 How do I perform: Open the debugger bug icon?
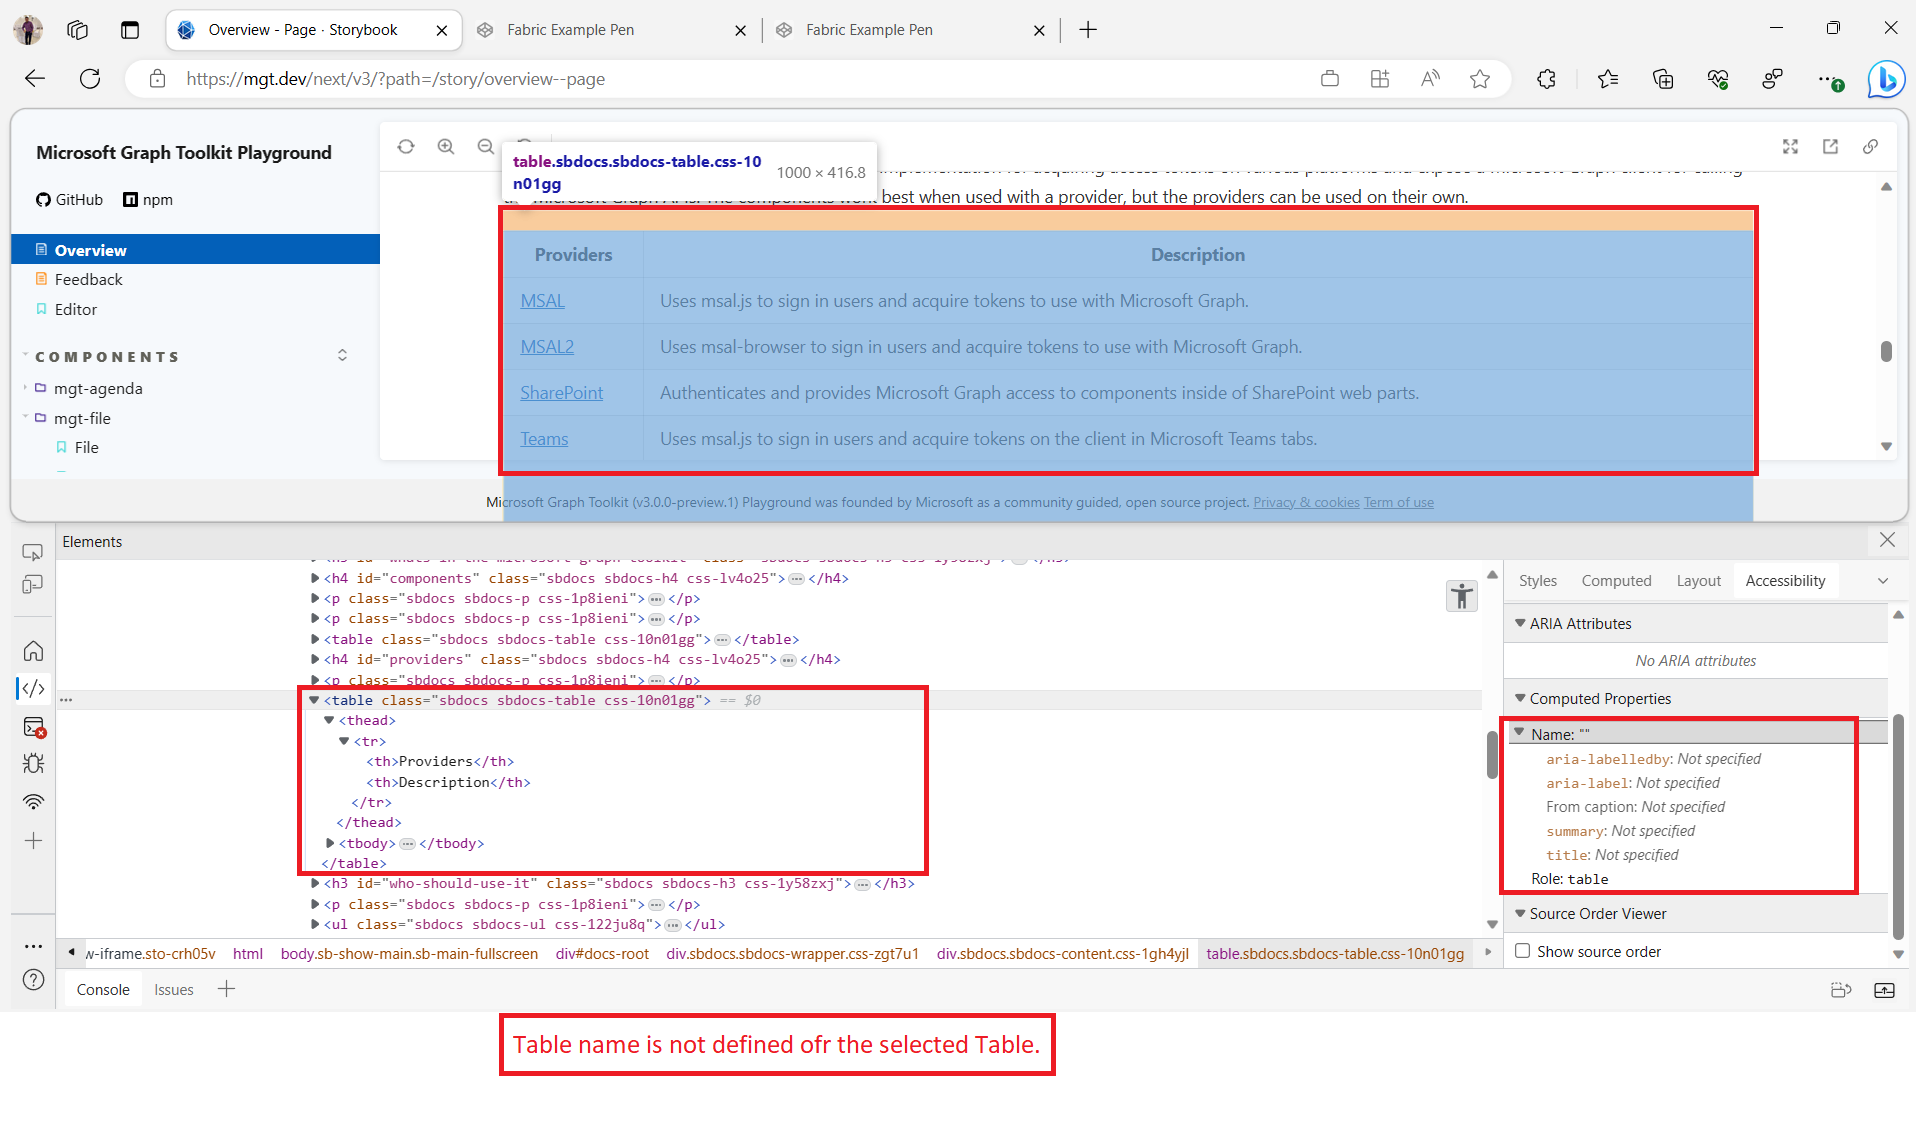coord(33,763)
